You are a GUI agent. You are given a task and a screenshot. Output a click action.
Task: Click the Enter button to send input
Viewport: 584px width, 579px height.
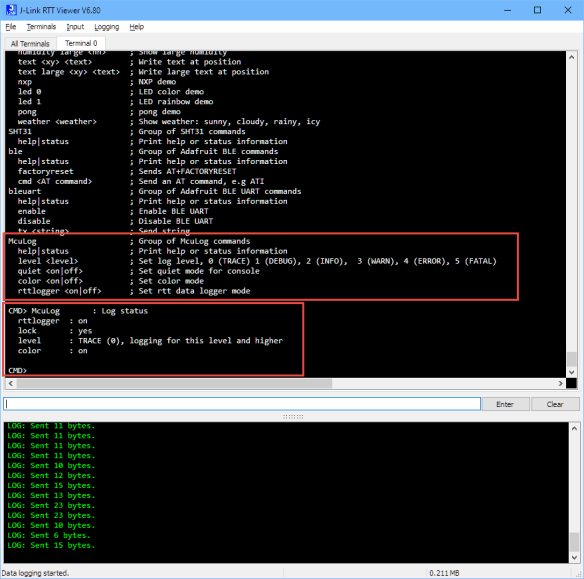[x=505, y=404]
